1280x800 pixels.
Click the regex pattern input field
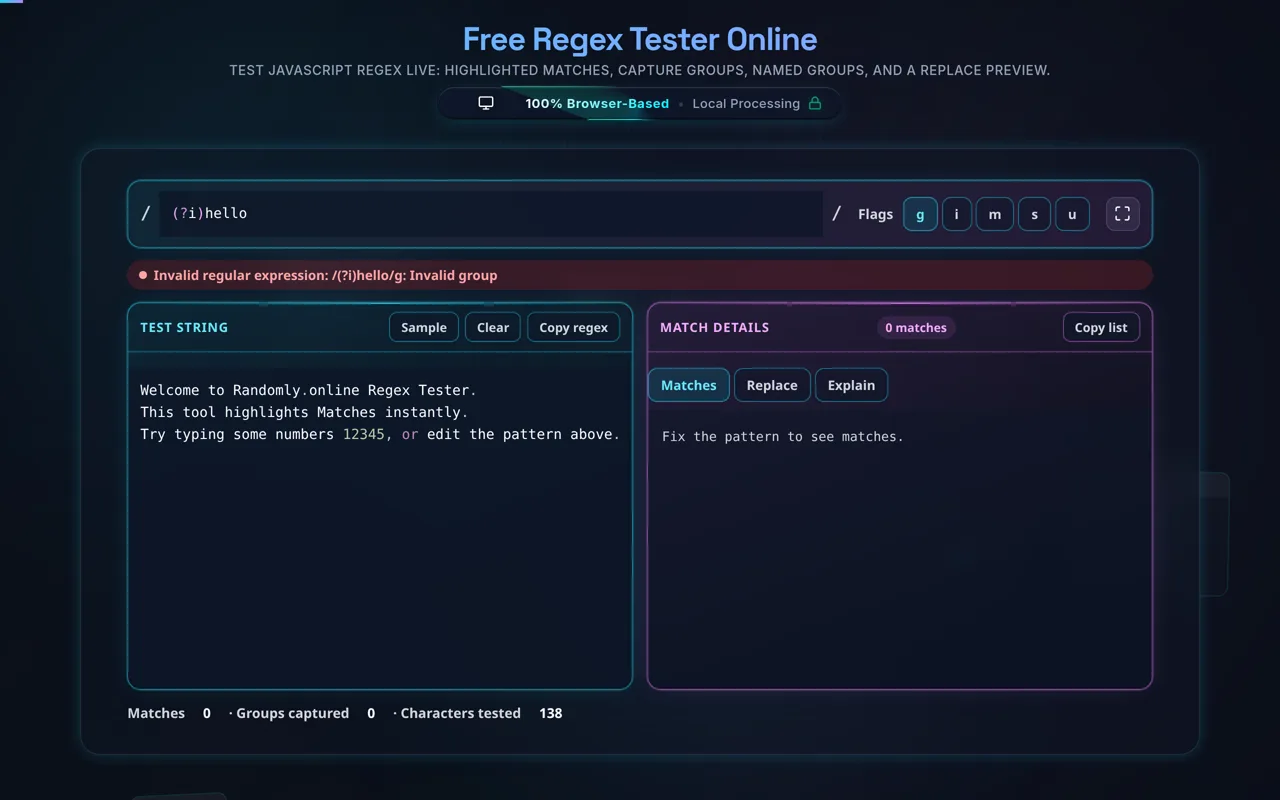491,214
